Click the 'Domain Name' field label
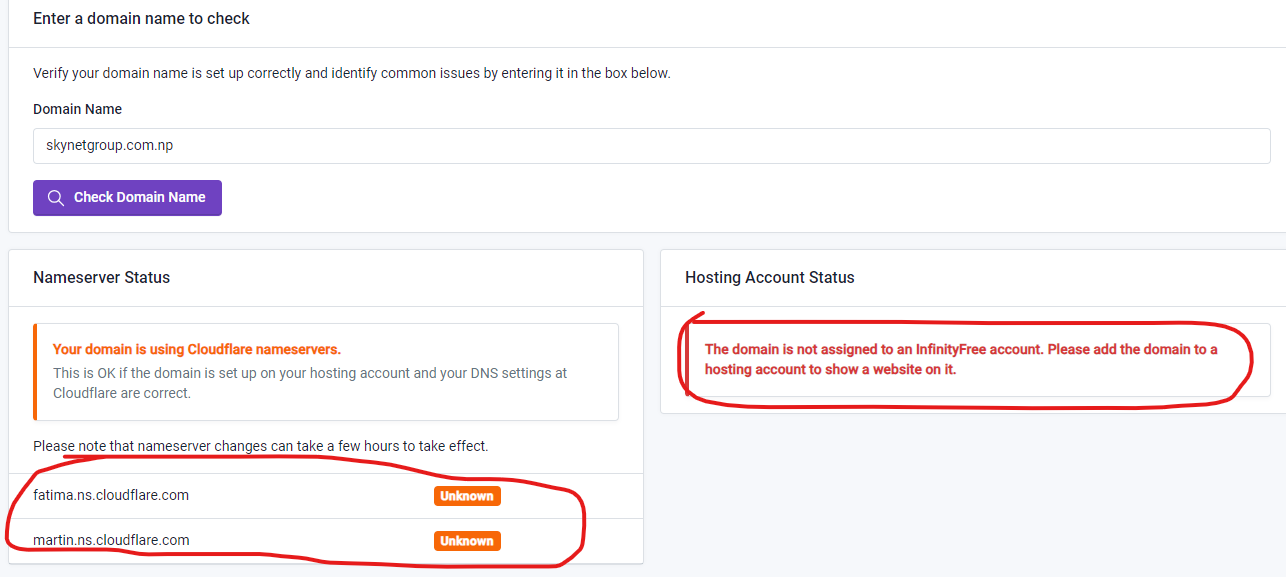 pos(77,109)
